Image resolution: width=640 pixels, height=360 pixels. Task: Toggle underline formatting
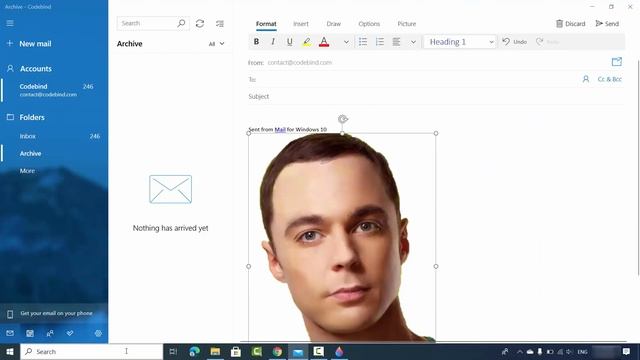tap(290, 42)
